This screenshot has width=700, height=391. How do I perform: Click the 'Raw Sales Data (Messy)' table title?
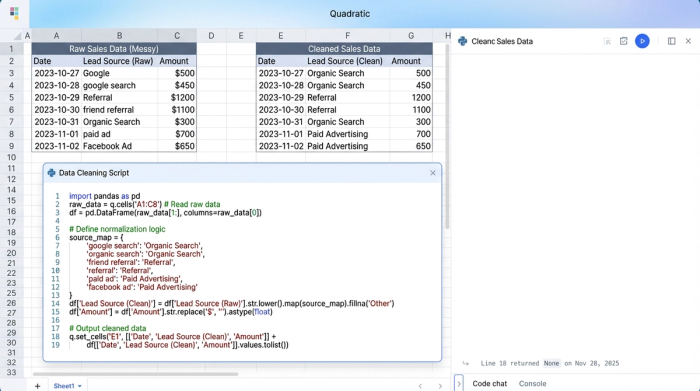coord(114,49)
